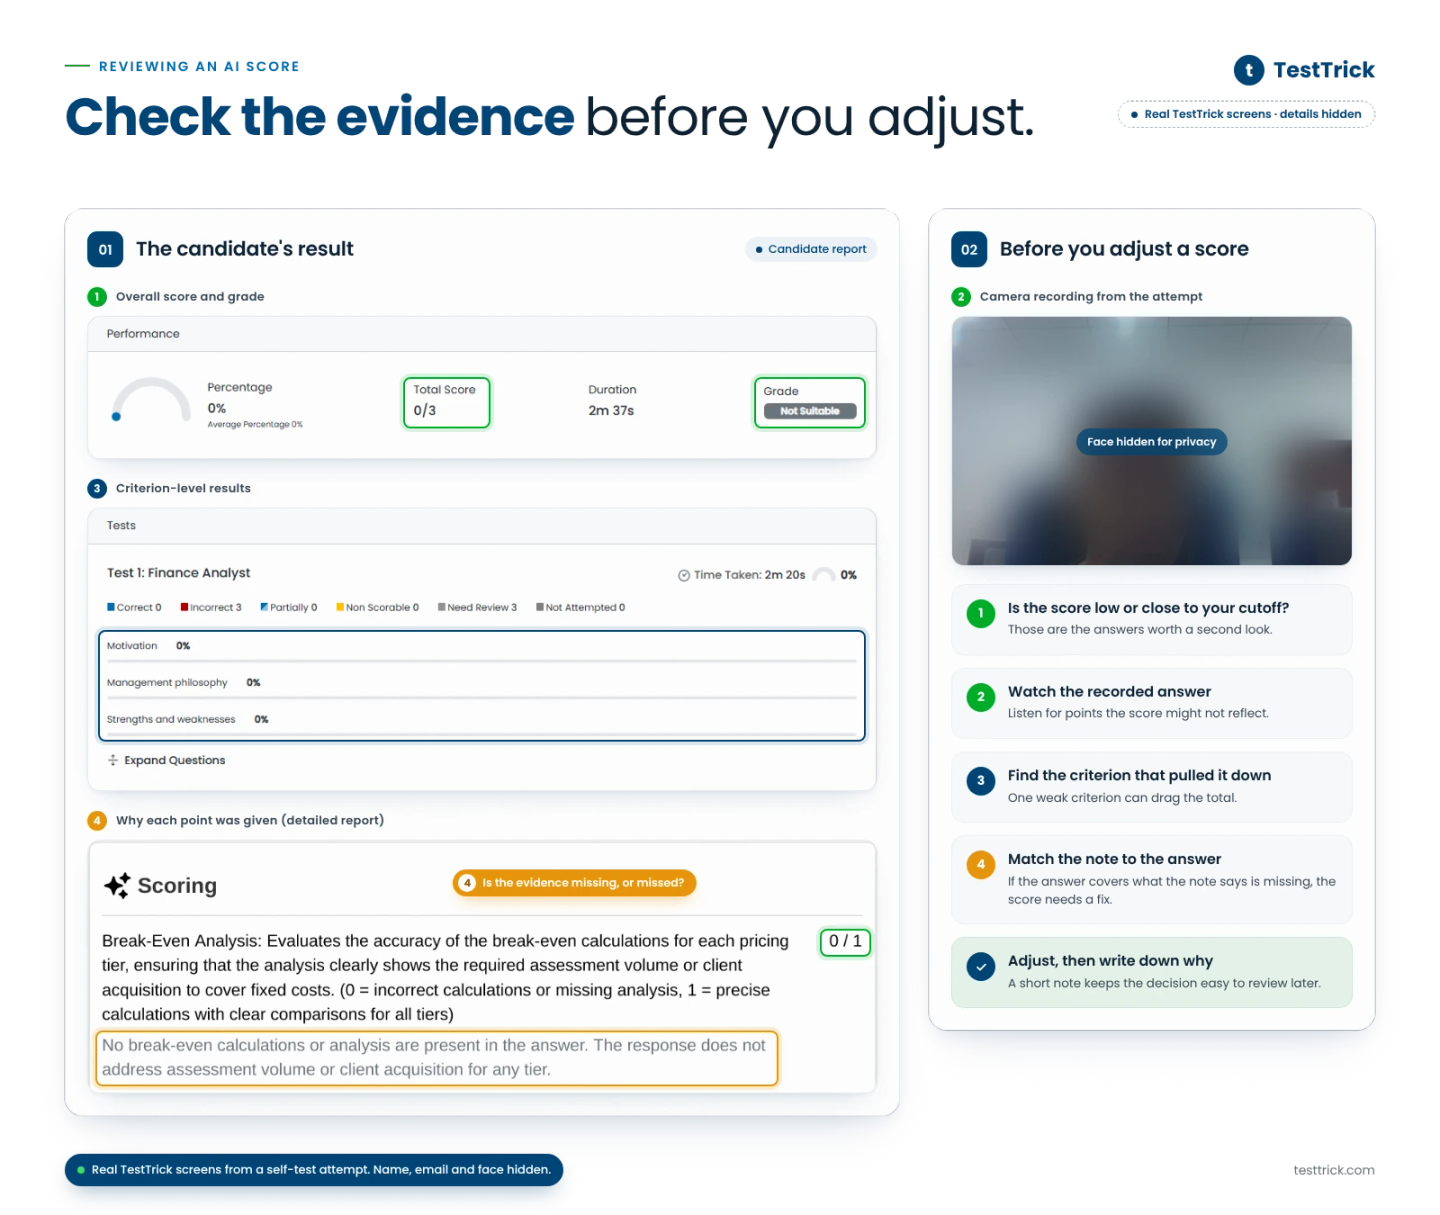
Task: Click the gray Not Attempted legend square
Action: [x=540, y=607]
